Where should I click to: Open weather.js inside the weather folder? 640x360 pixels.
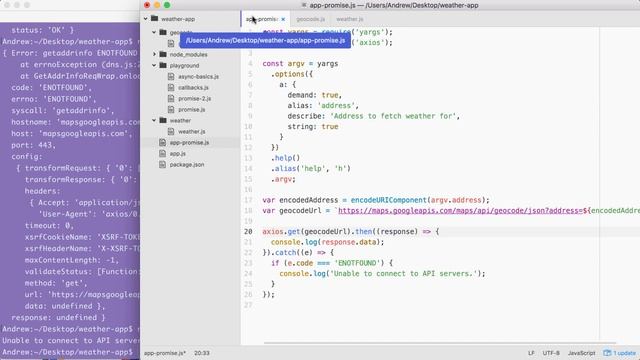pyautogui.click(x=191, y=131)
